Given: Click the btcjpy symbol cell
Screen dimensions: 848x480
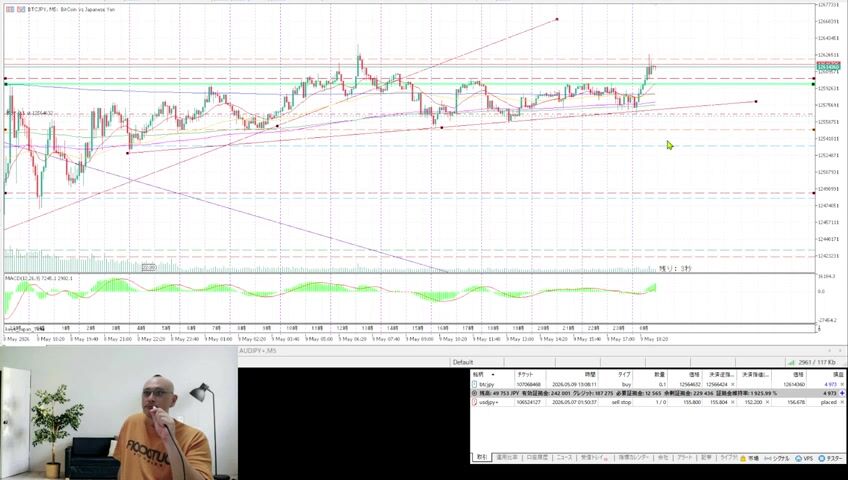Looking at the screenshot, I should click(487, 384).
